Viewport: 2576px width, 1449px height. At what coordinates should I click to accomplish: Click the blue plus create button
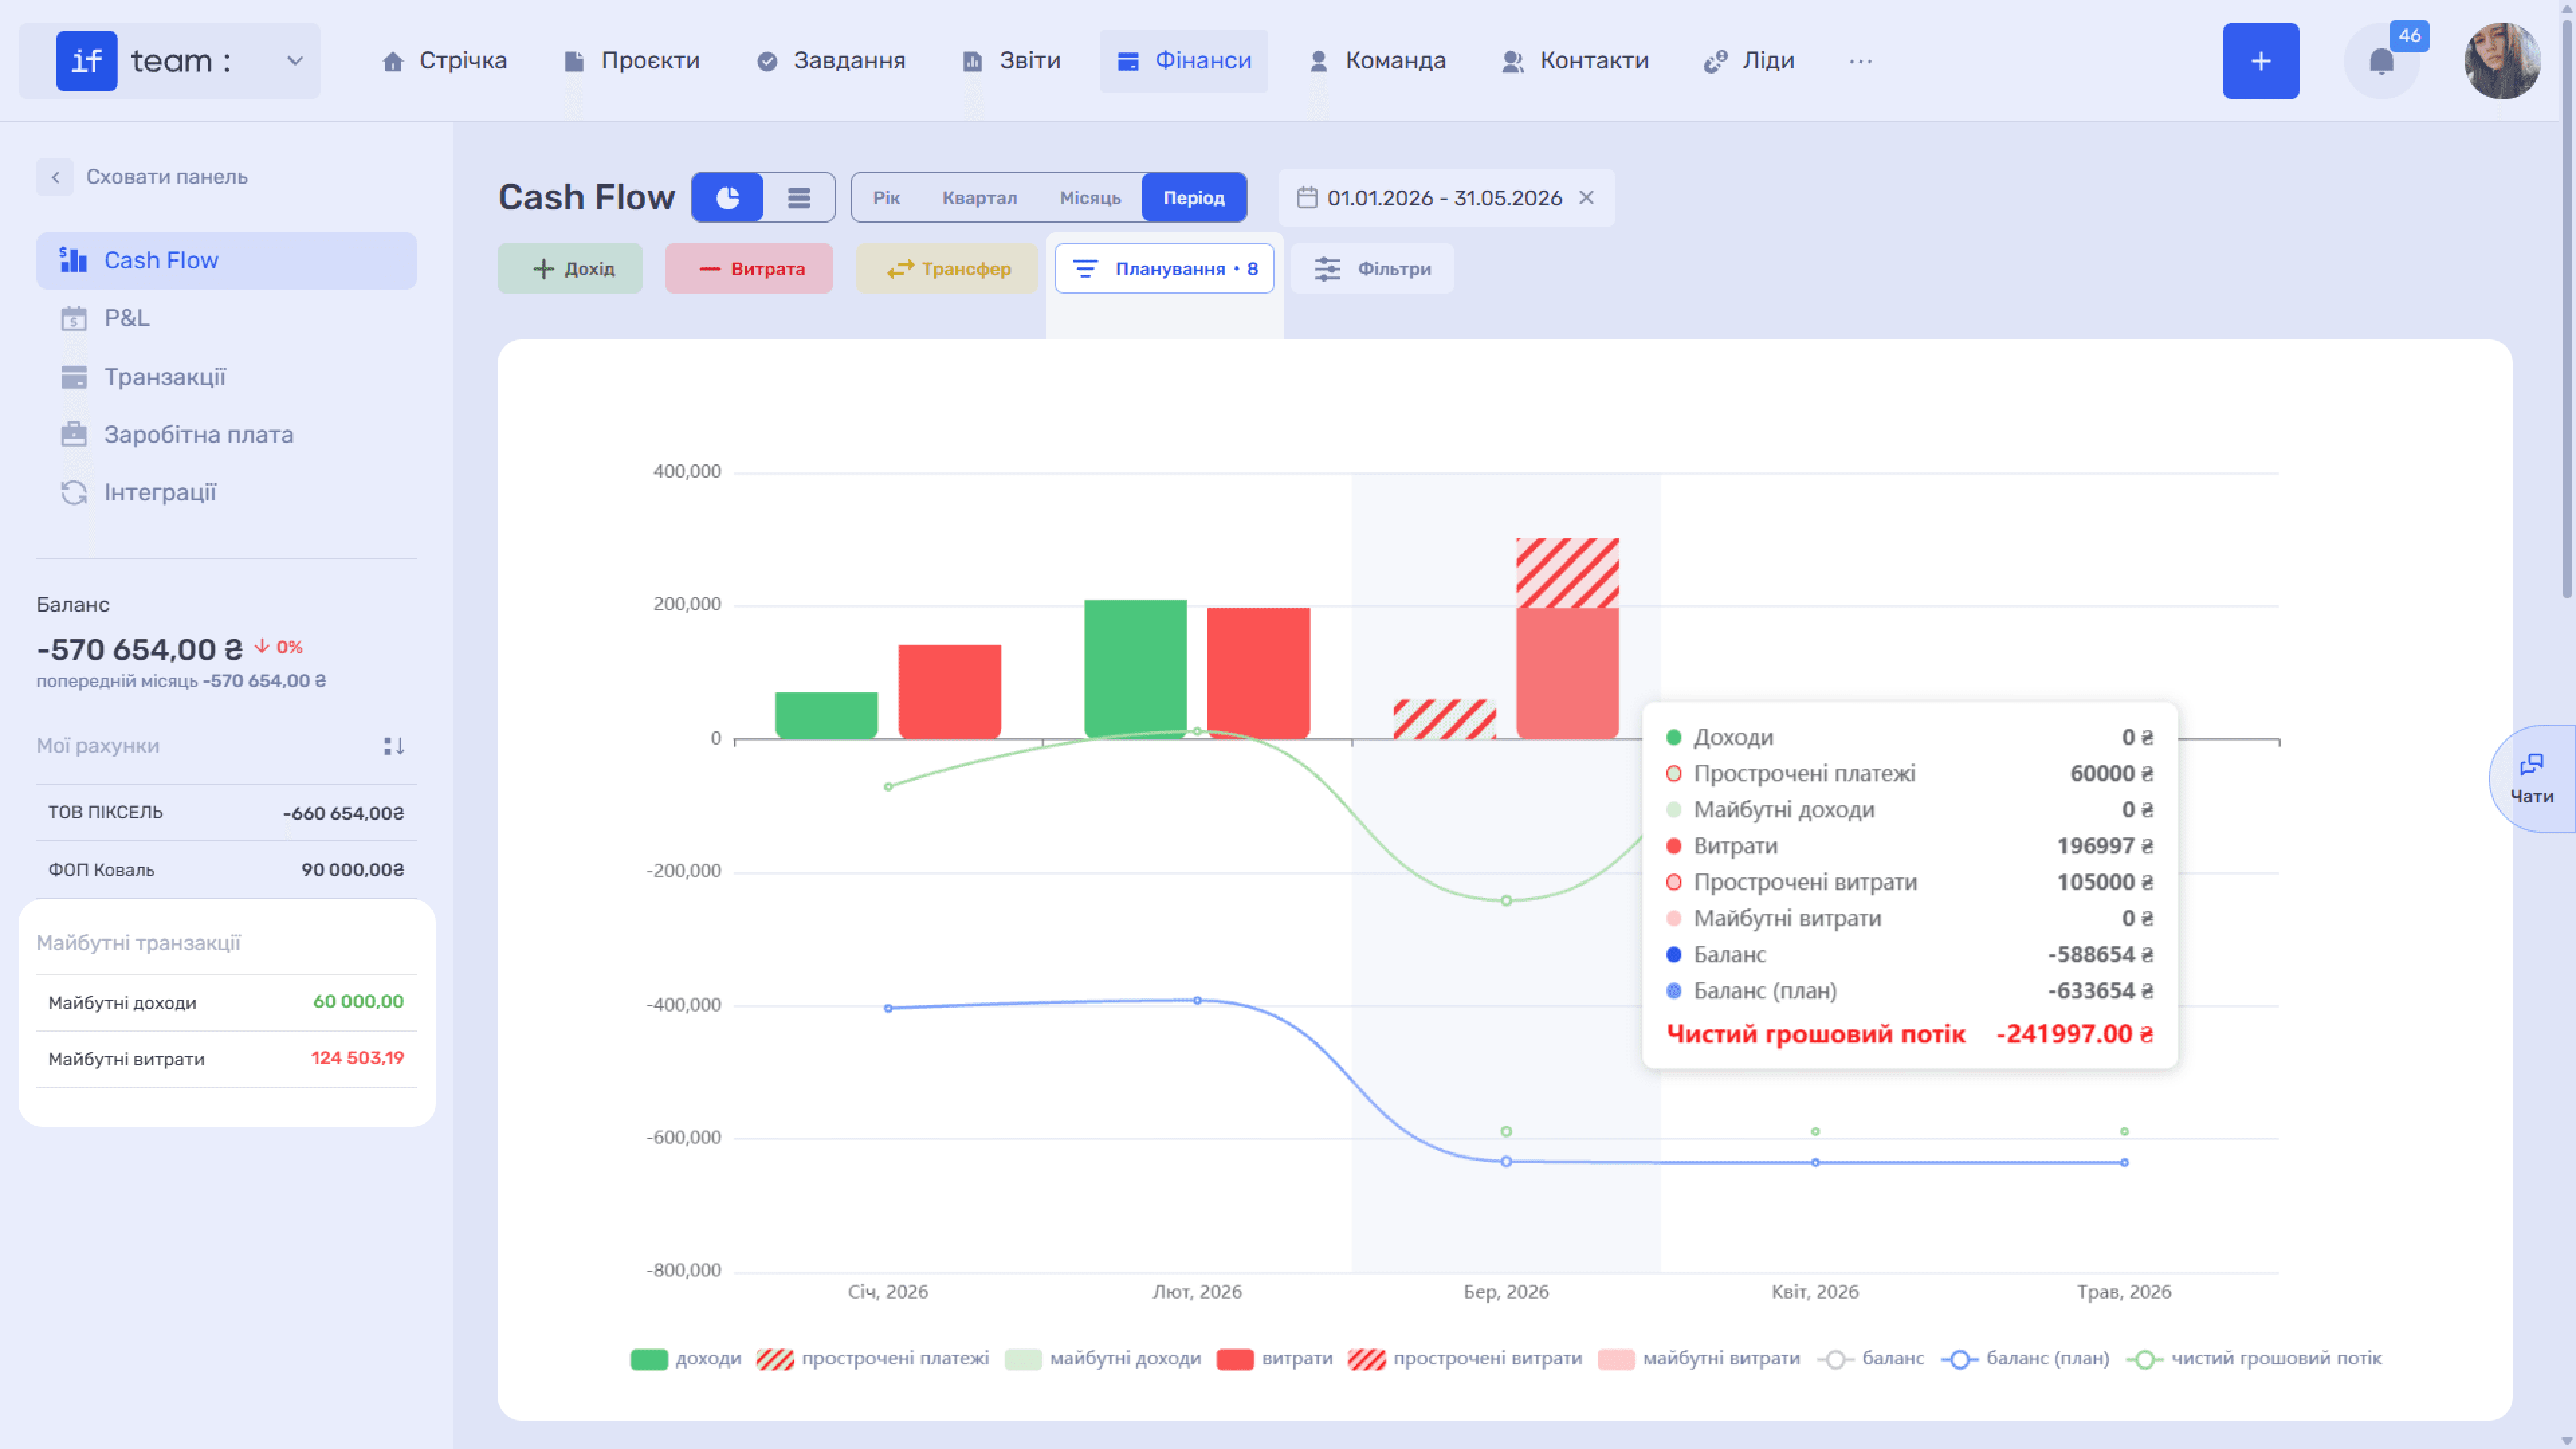pos(2260,61)
